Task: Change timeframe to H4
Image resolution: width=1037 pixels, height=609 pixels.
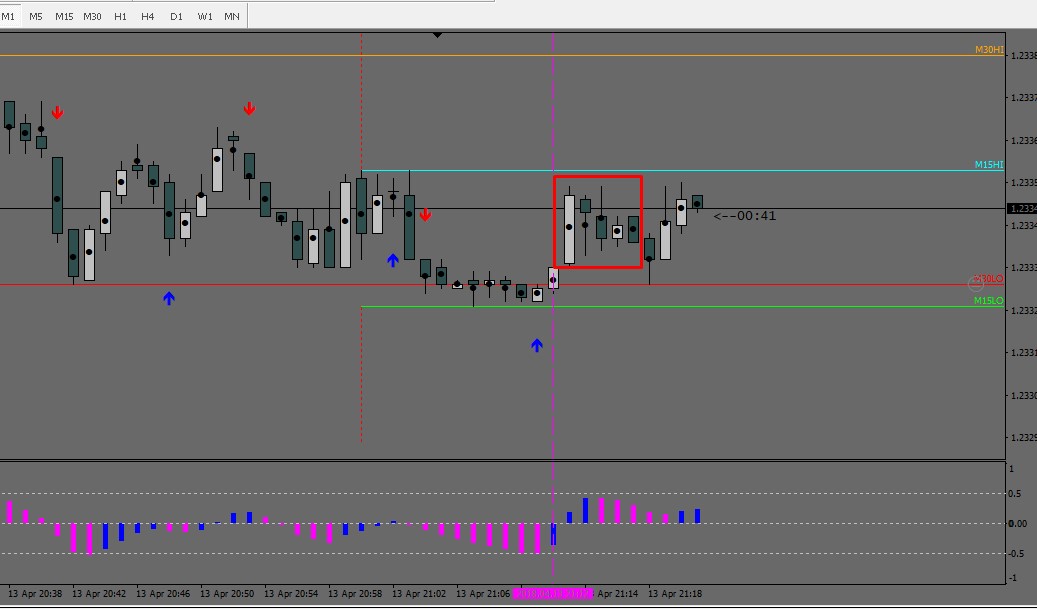Action: click(x=147, y=17)
